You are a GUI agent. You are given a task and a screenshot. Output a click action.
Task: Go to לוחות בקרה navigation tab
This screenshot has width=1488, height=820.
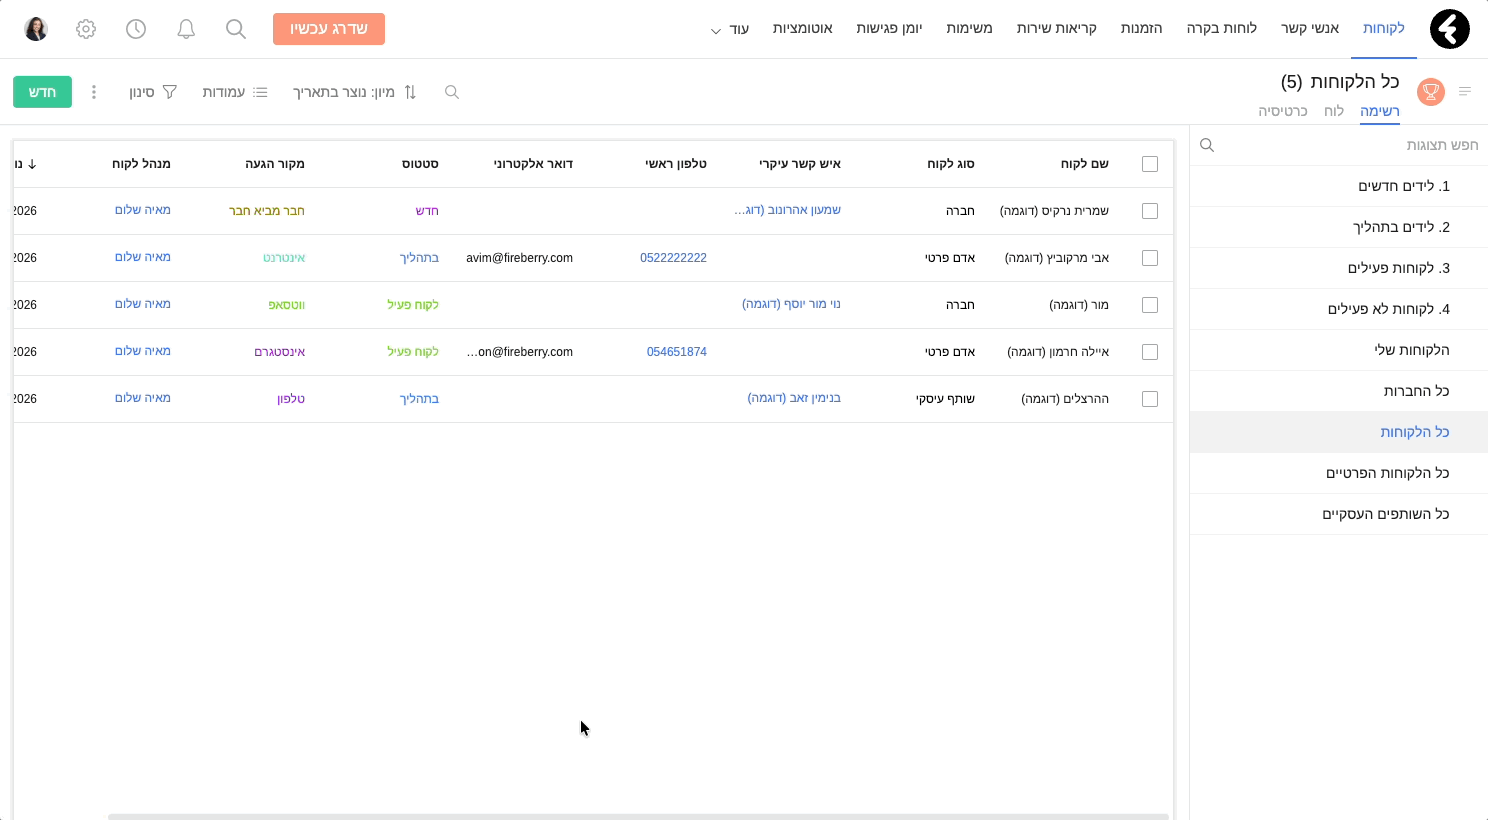pyautogui.click(x=1222, y=28)
